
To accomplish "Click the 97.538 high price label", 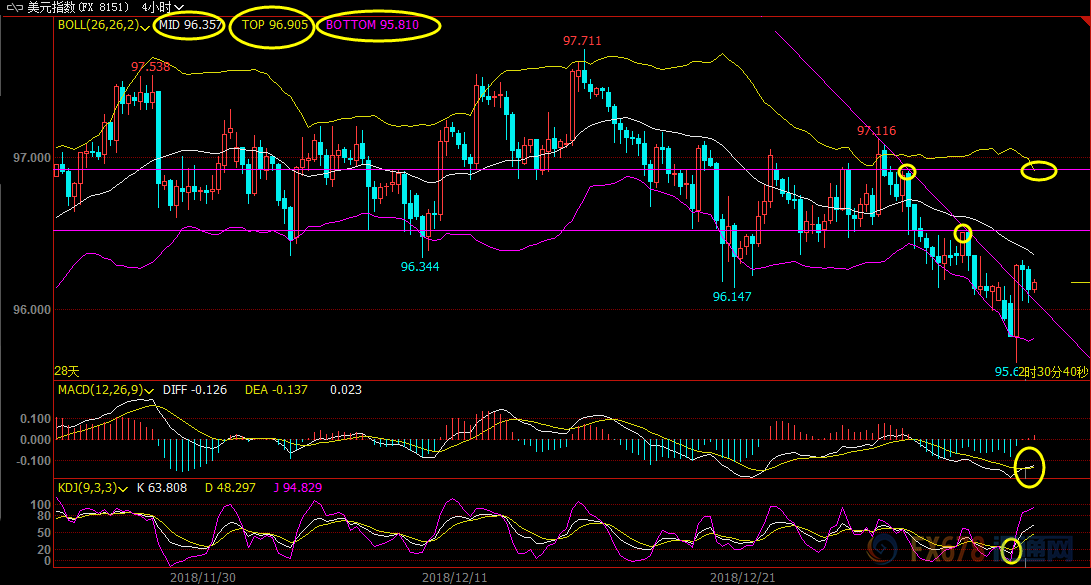I will [x=150, y=67].
